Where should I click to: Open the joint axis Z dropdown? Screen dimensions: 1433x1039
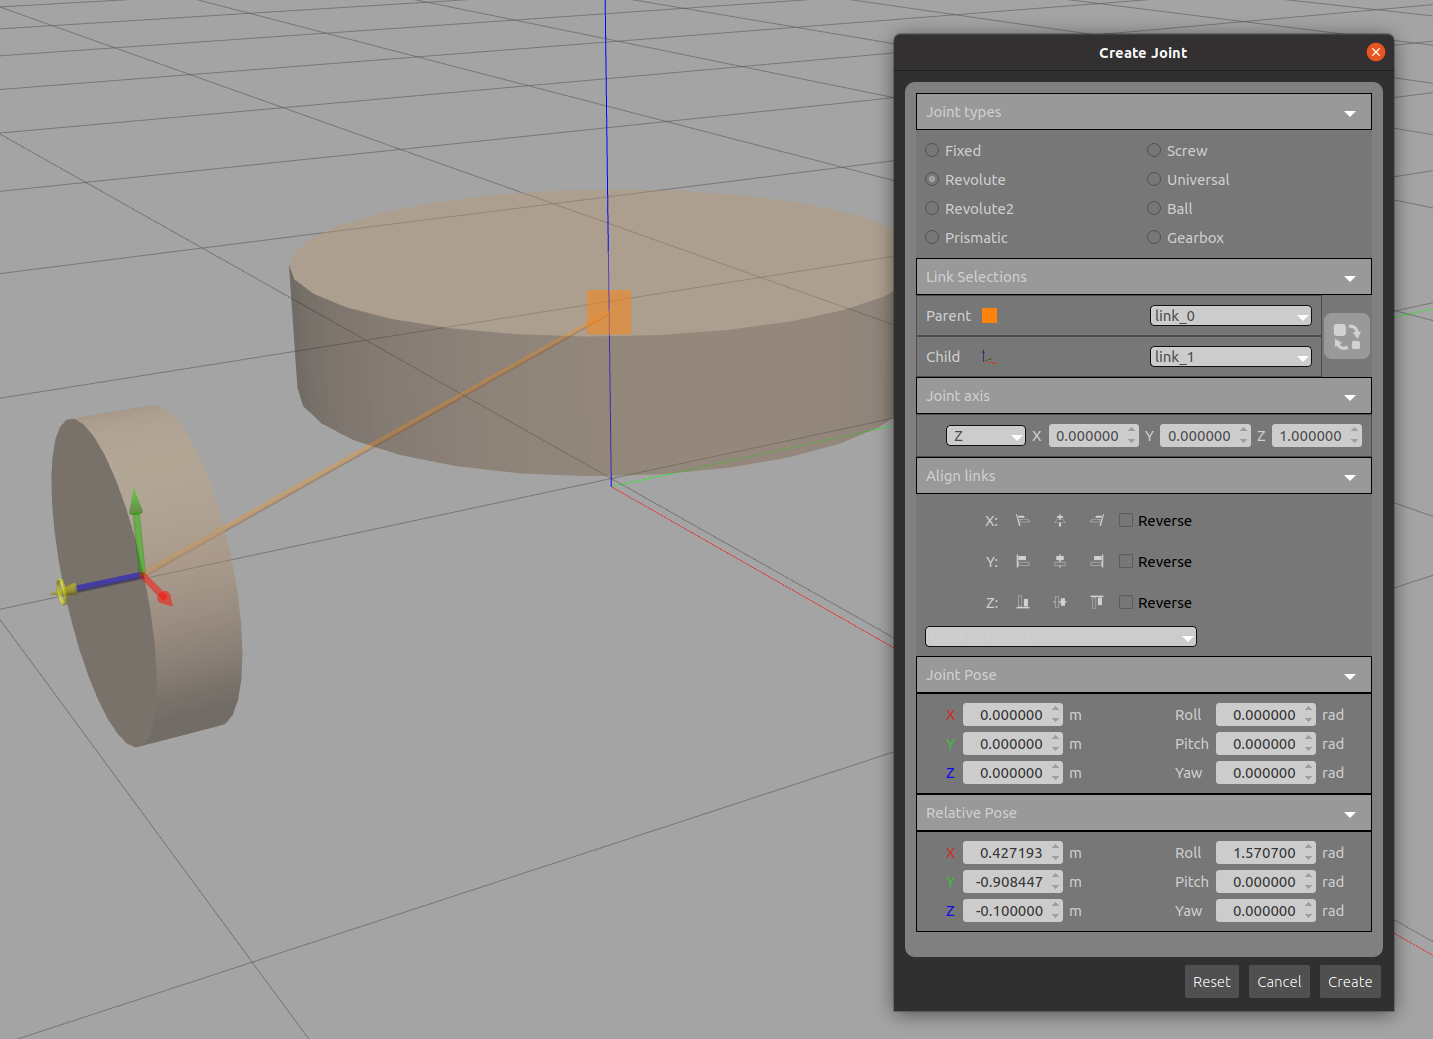click(985, 436)
